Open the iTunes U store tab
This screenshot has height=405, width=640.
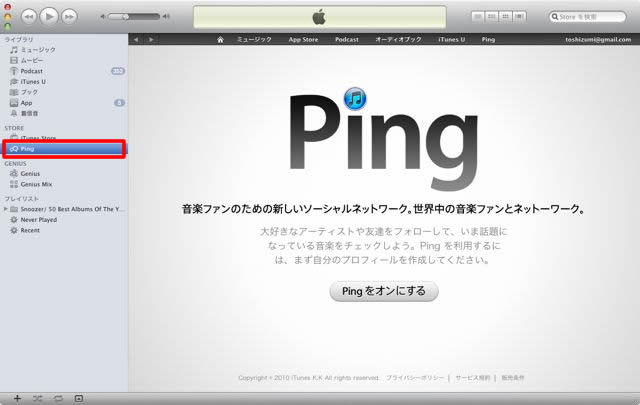[451, 40]
